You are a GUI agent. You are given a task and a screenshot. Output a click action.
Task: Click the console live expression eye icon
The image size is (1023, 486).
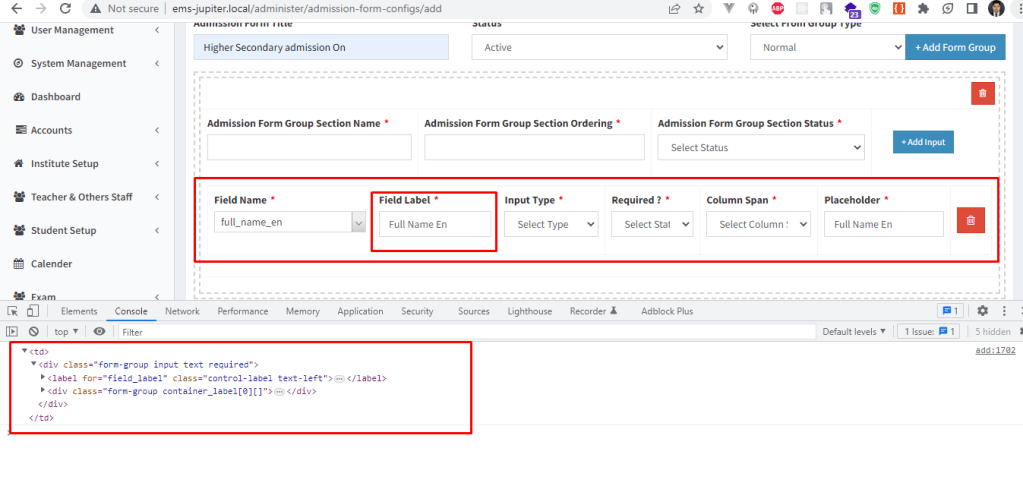click(x=99, y=331)
